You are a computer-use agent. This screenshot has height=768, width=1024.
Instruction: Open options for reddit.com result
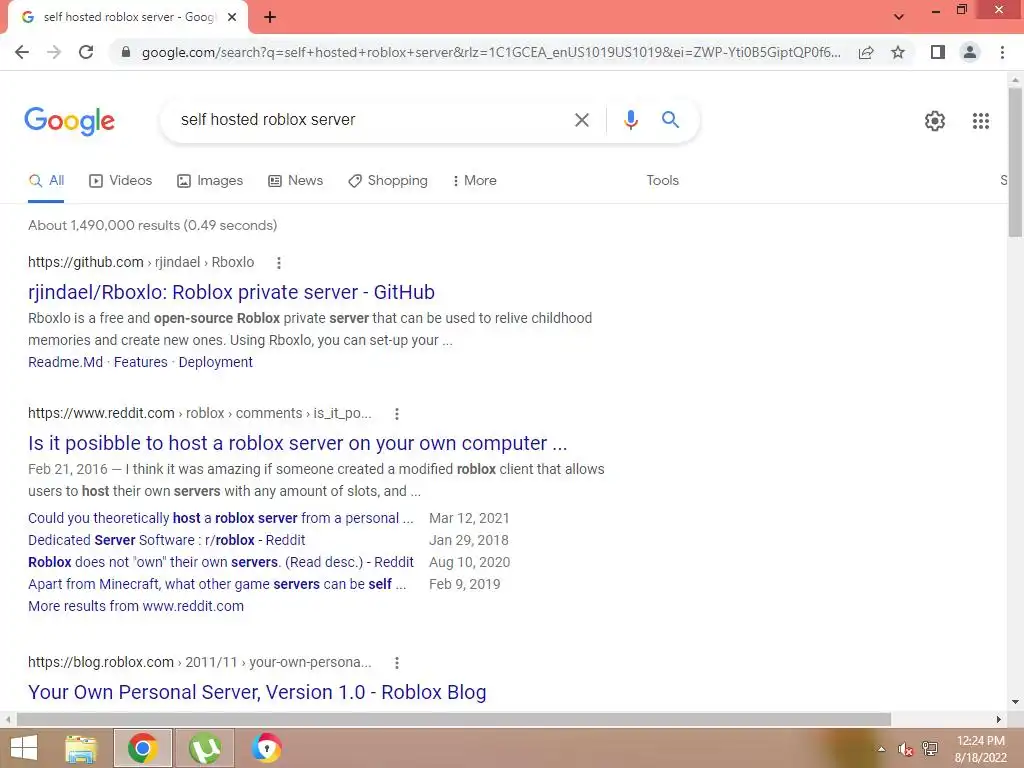tap(396, 414)
